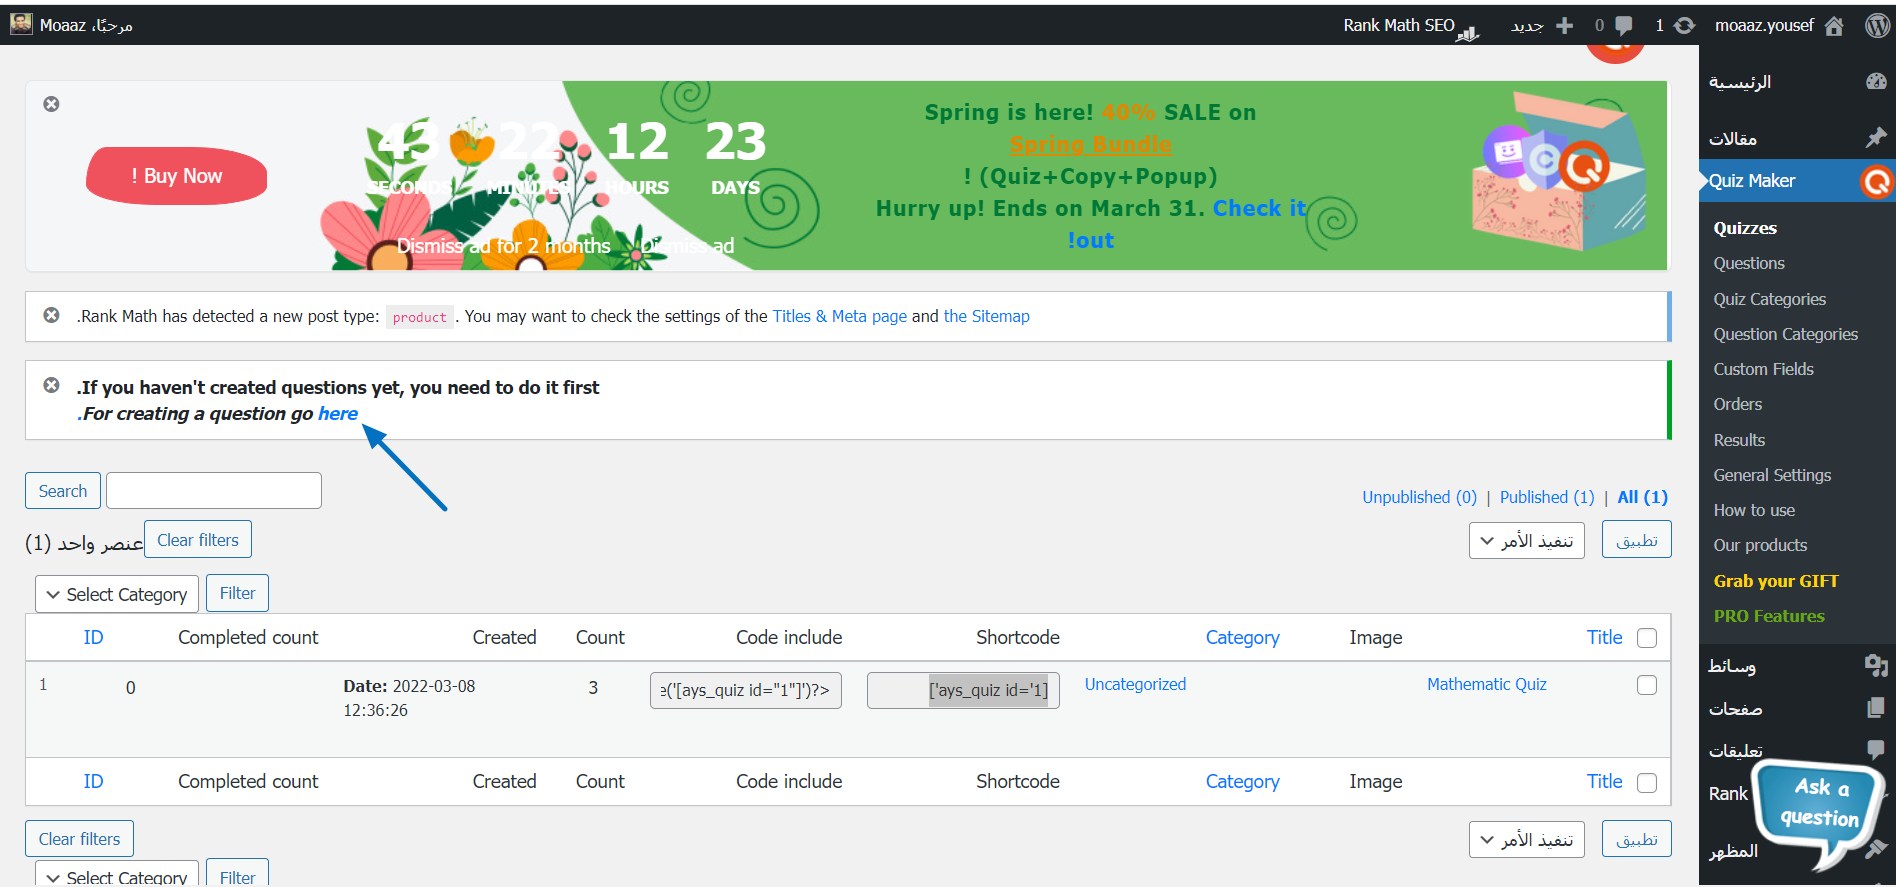Select the ays_quiz shortcode field

[963, 690]
